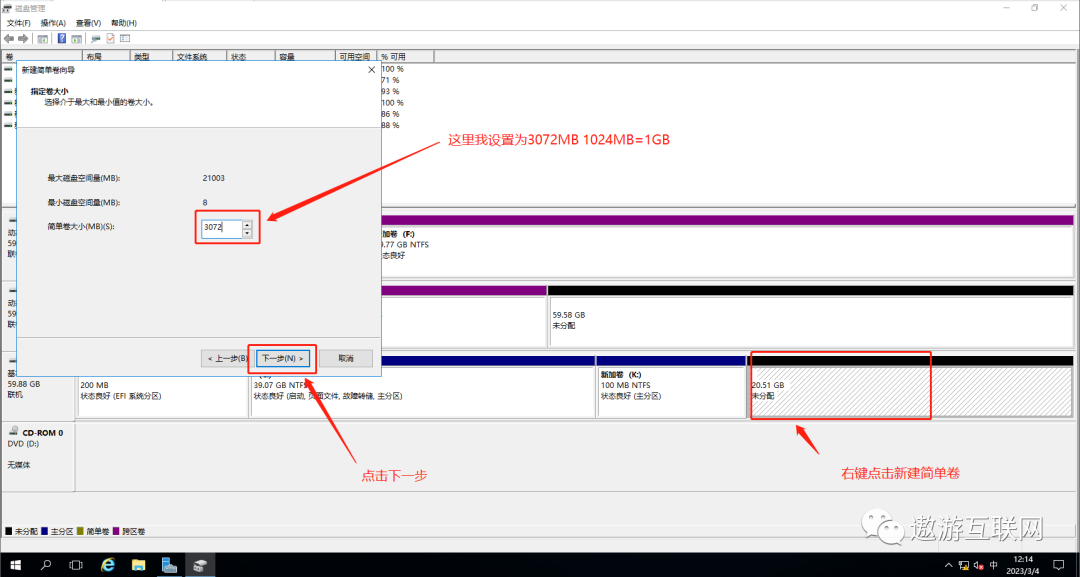Viewport: 1080px width, 577px height.
Task: Open the notification center icon
Action: point(1059,565)
